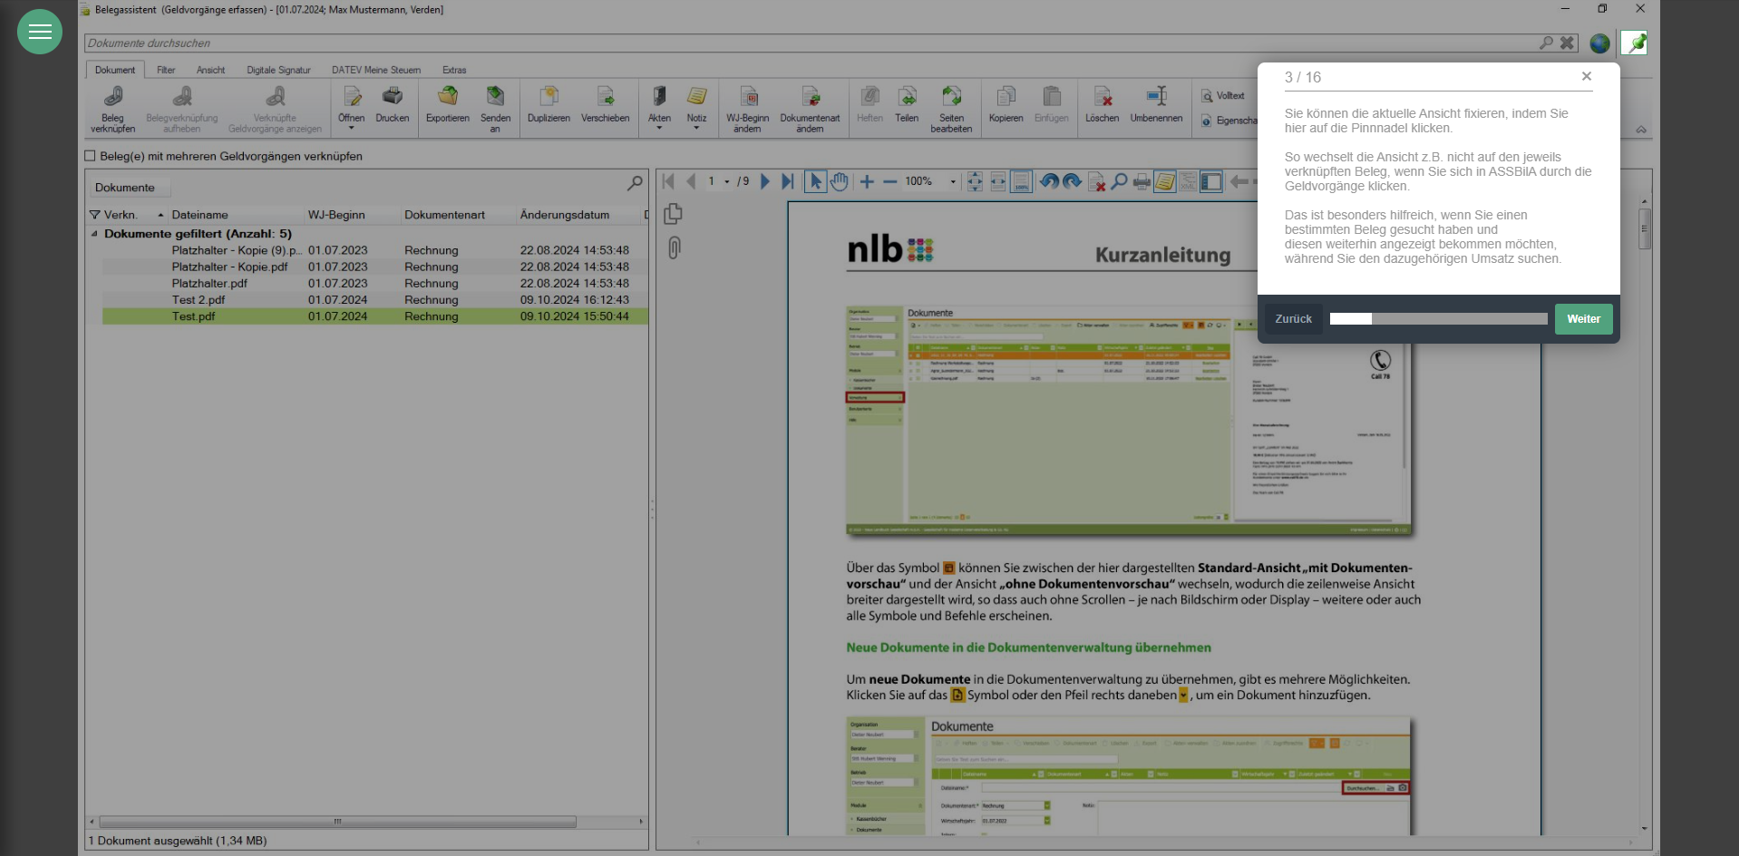Switch to the Filter tab
Viewport: 1739px width, 856px height.
[166, 70]
